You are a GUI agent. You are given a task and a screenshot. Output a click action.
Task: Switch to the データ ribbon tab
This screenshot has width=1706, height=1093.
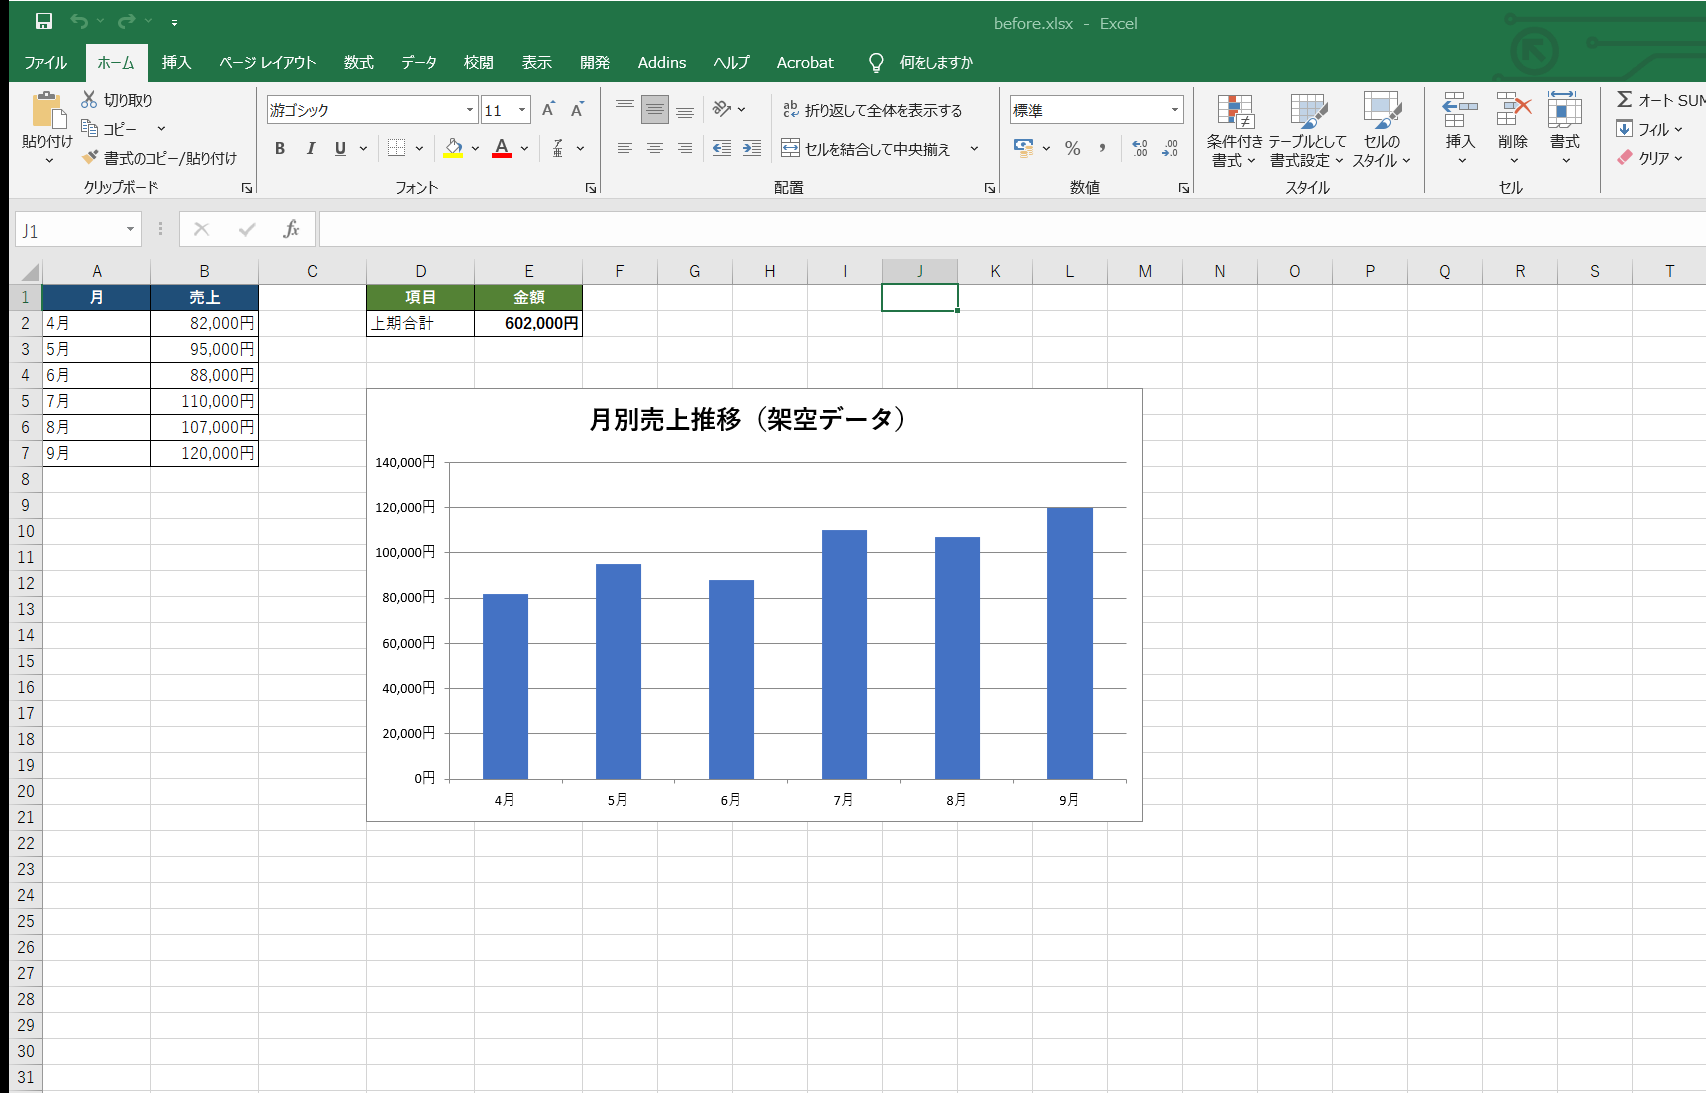419,62
